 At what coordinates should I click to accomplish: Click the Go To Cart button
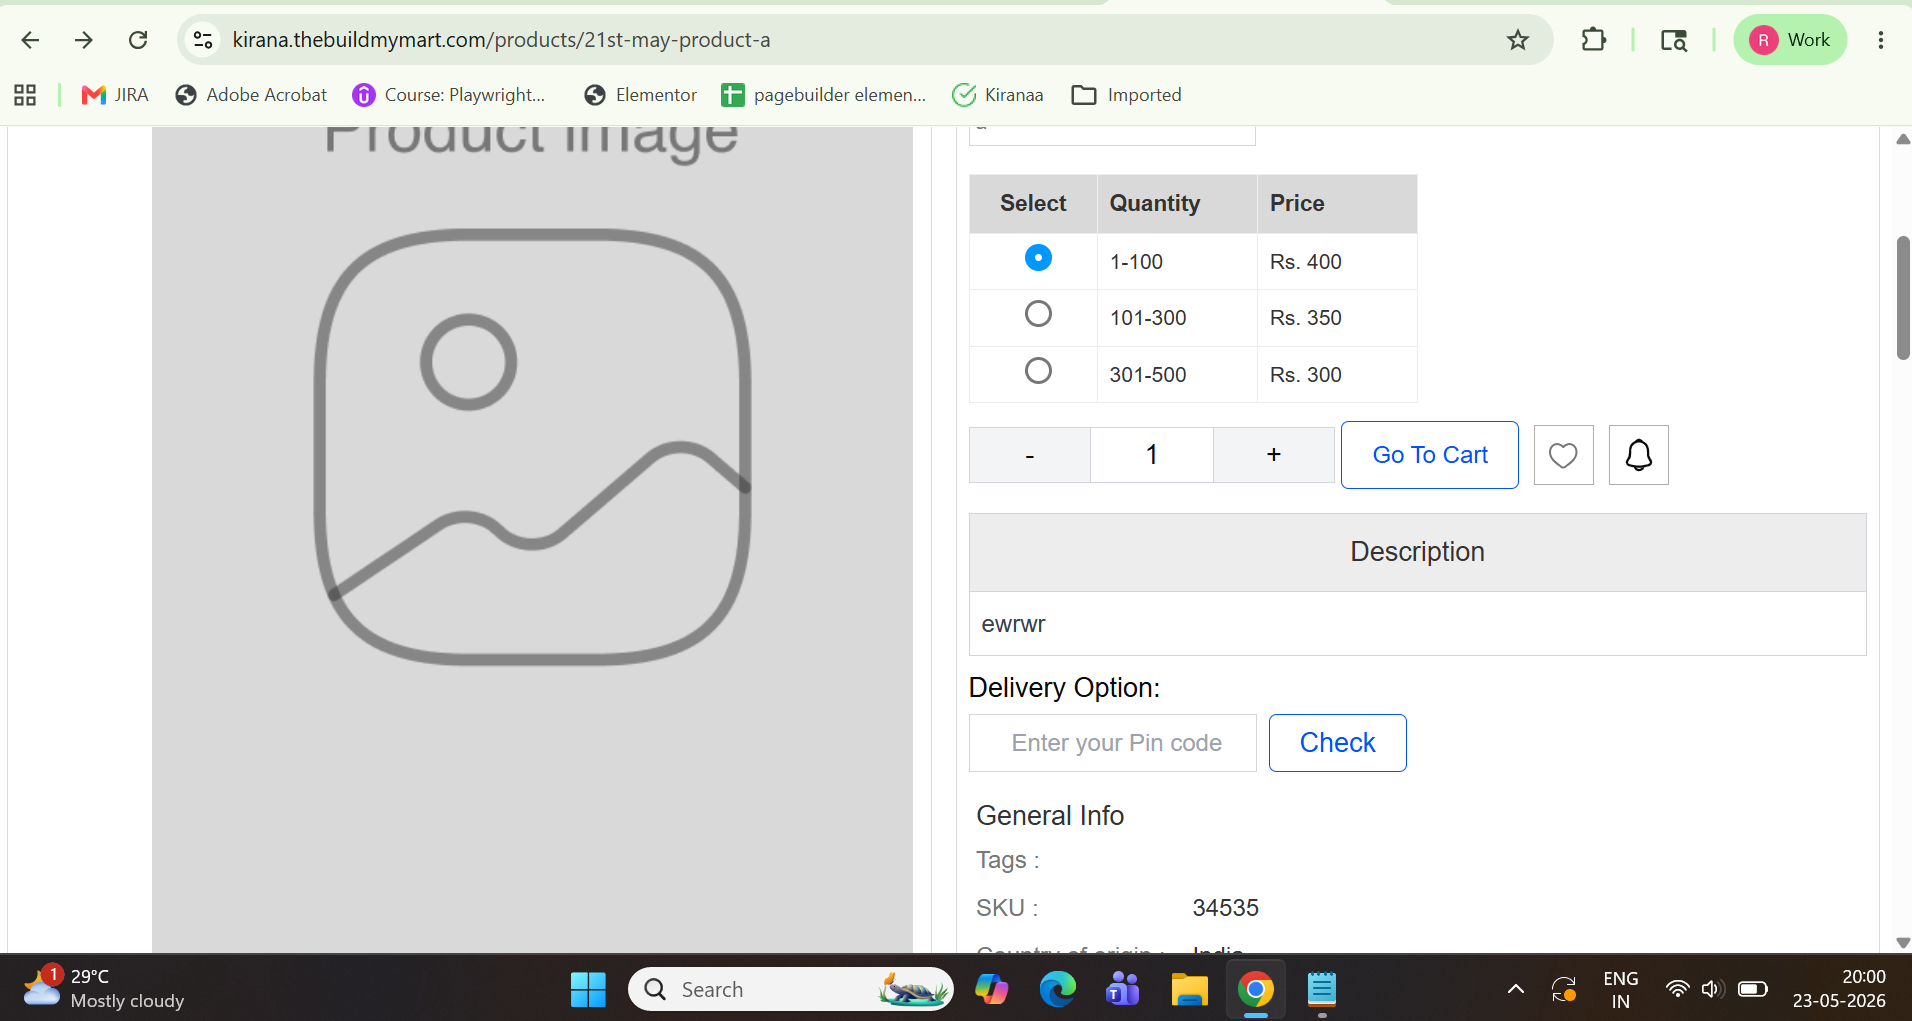[x=1430, y=455]
